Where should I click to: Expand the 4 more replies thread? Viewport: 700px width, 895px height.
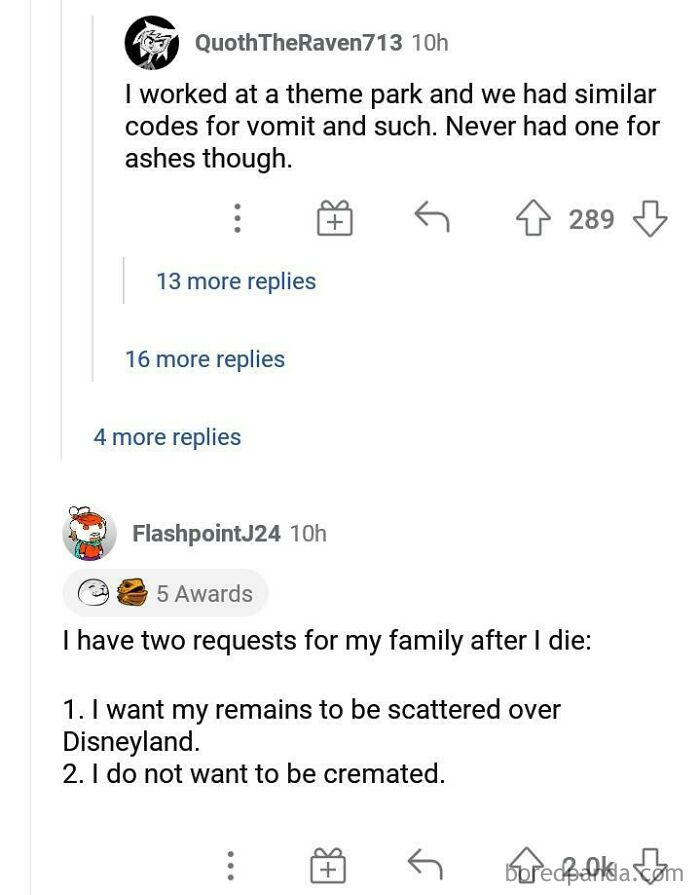tap(167, 437)
